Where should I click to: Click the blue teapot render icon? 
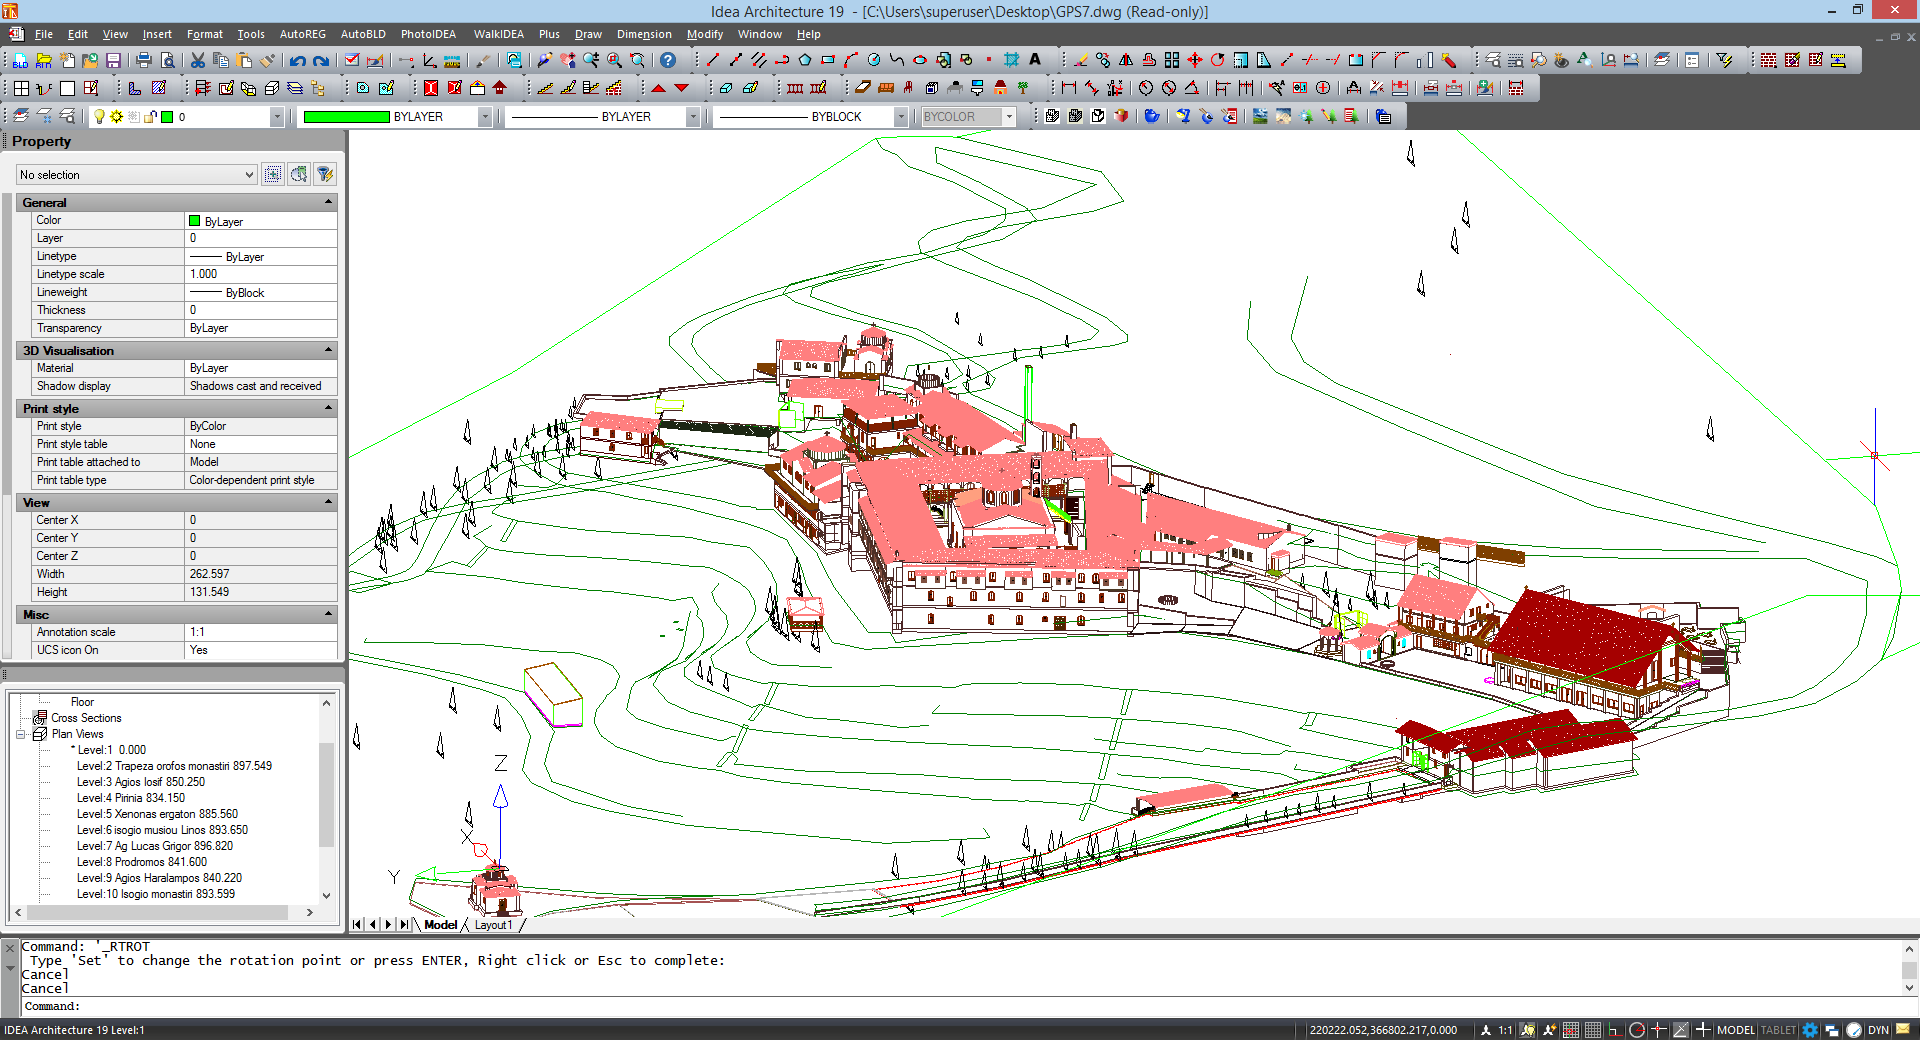1152,117
